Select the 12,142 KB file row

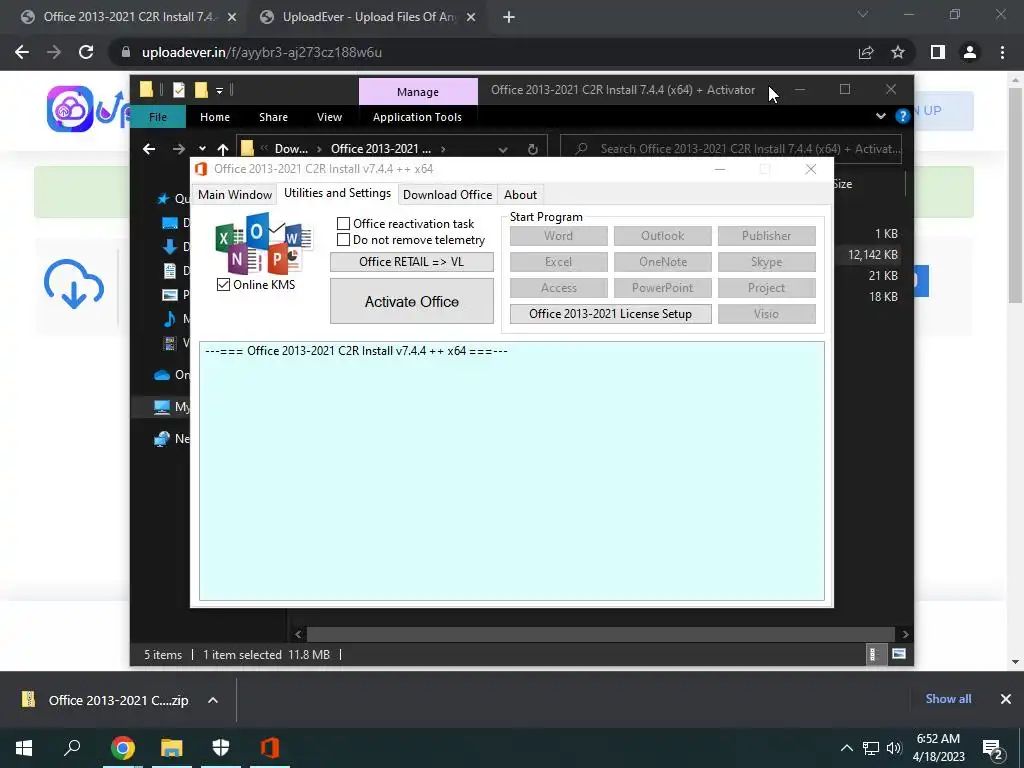[x=872, y=255]
